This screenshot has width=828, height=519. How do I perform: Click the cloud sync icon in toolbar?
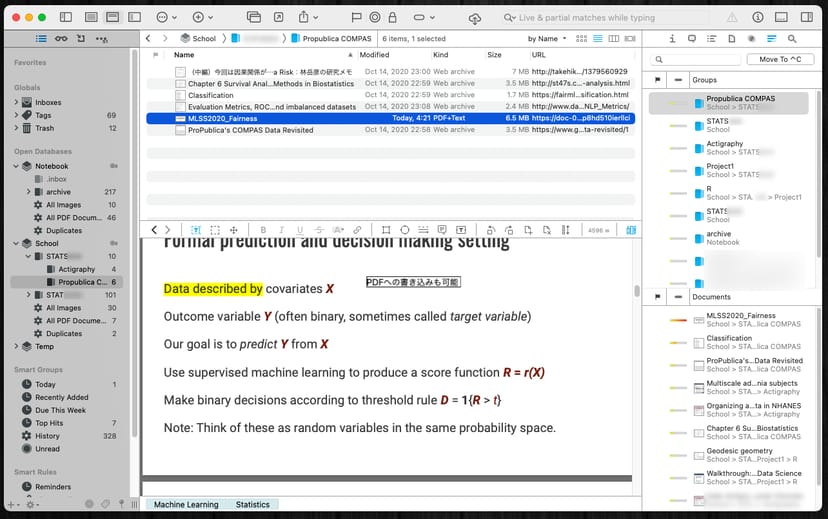(474, 18)
